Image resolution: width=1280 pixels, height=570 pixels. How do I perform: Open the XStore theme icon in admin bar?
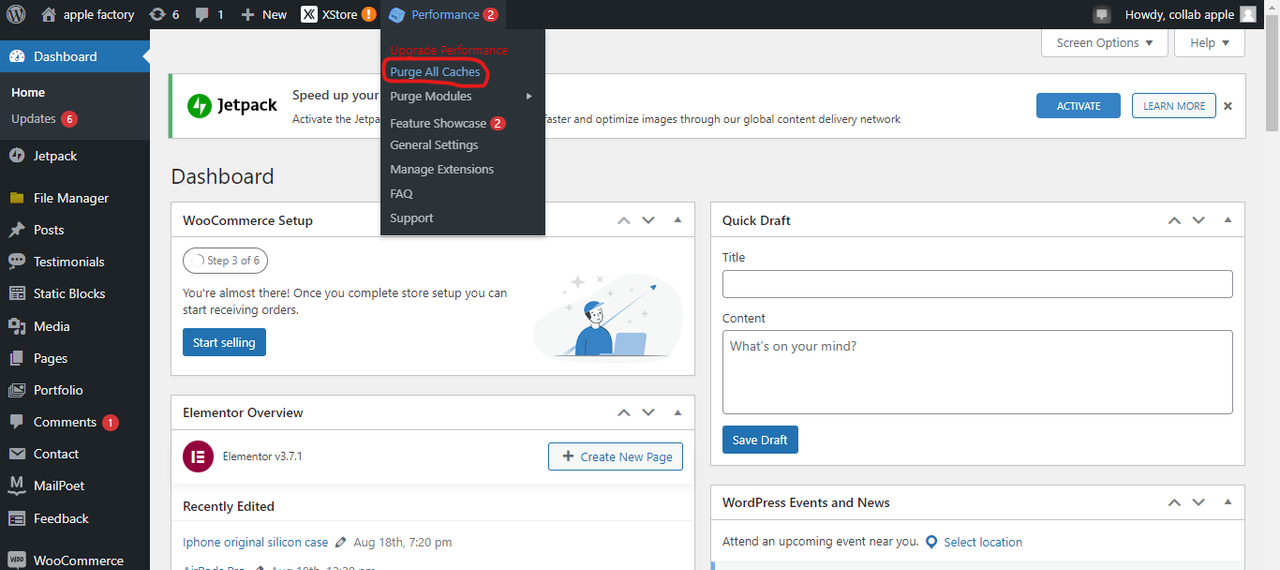coord(310,14)
